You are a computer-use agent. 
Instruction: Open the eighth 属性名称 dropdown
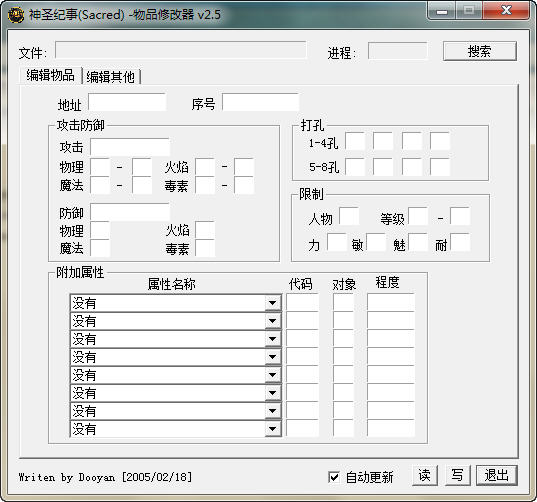273,429
